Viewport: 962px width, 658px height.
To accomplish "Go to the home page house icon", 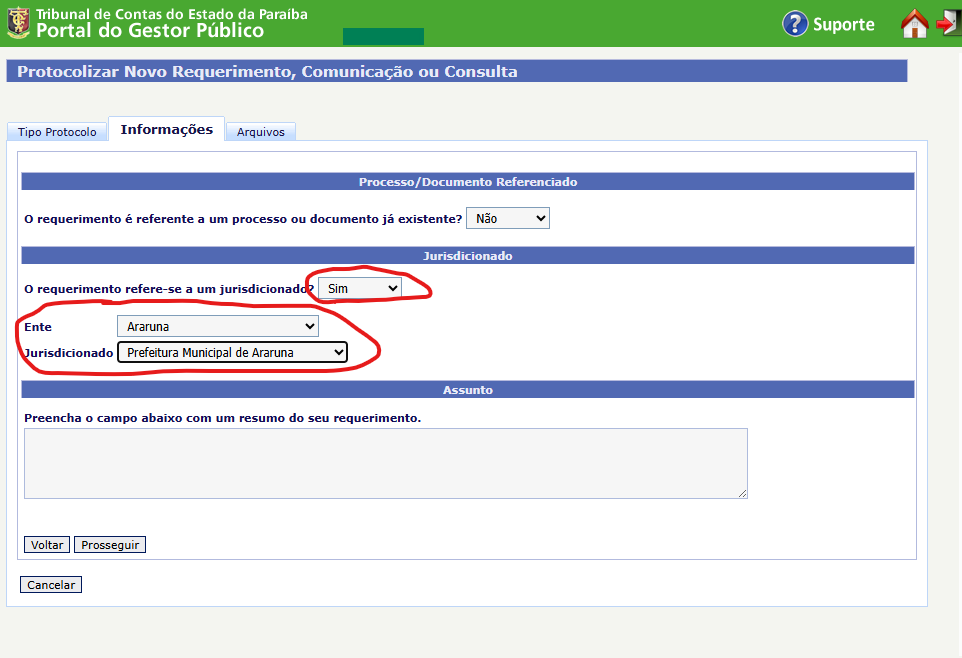I will [914, 24].
